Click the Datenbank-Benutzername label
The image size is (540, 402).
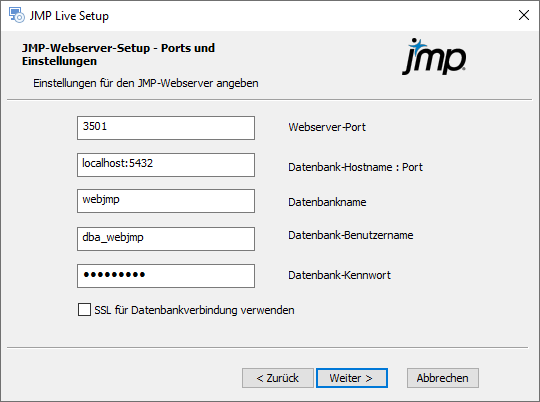tap(351, 235)
